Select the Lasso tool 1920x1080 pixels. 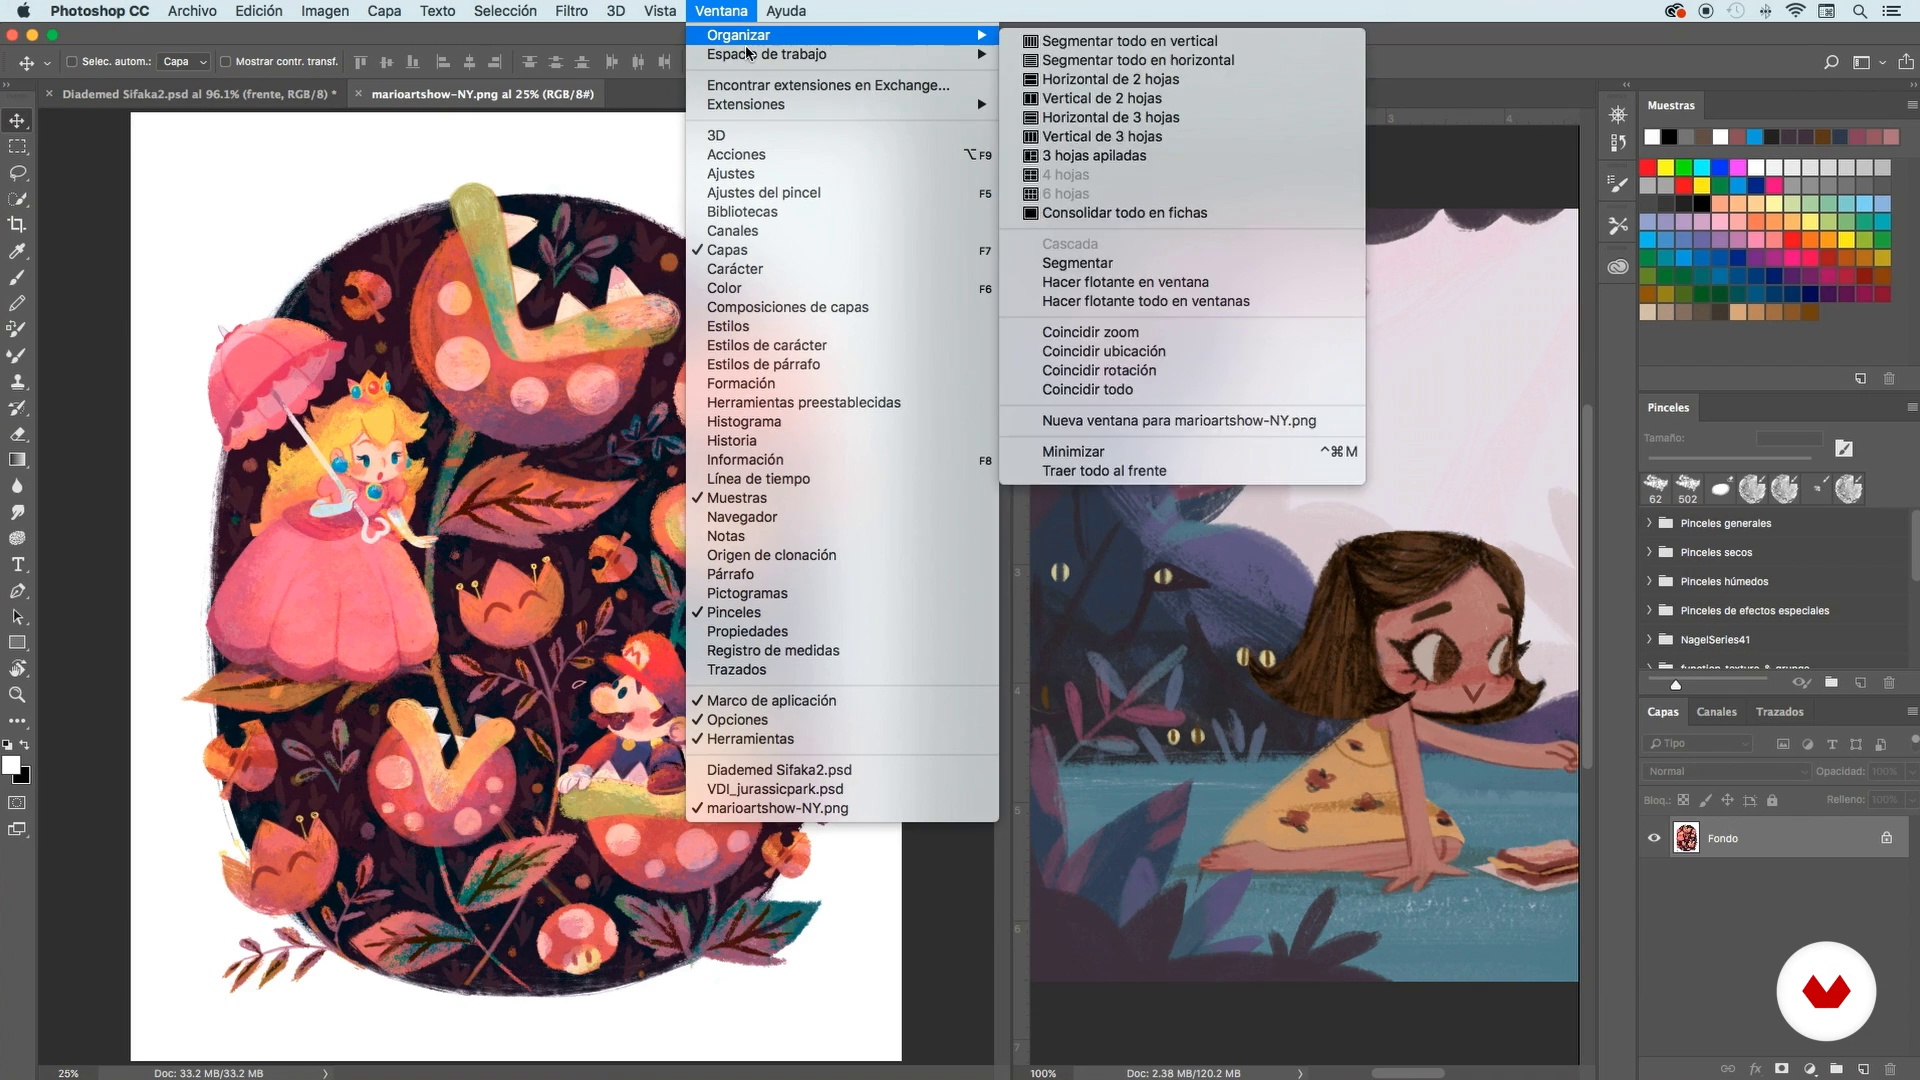tap(17, 173)
